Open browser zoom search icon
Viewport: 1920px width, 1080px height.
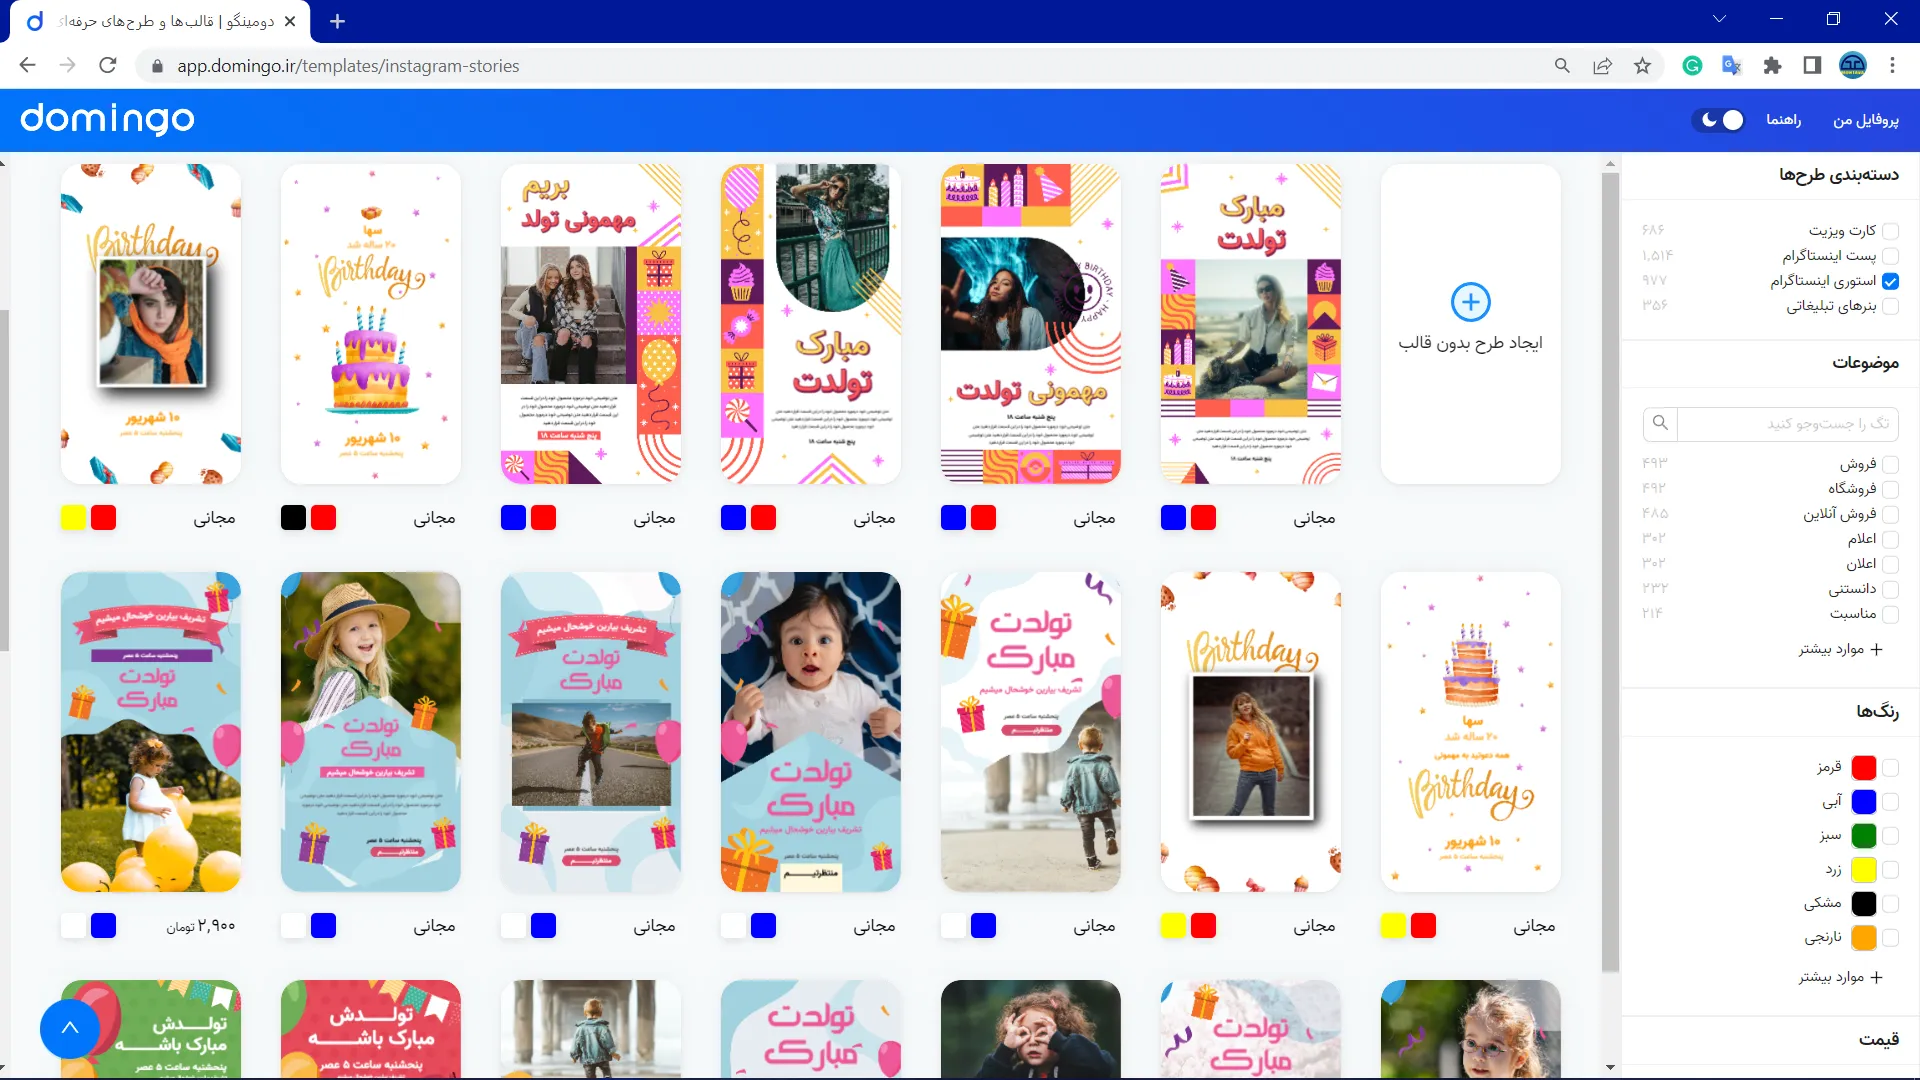(x=1562, y=66)
